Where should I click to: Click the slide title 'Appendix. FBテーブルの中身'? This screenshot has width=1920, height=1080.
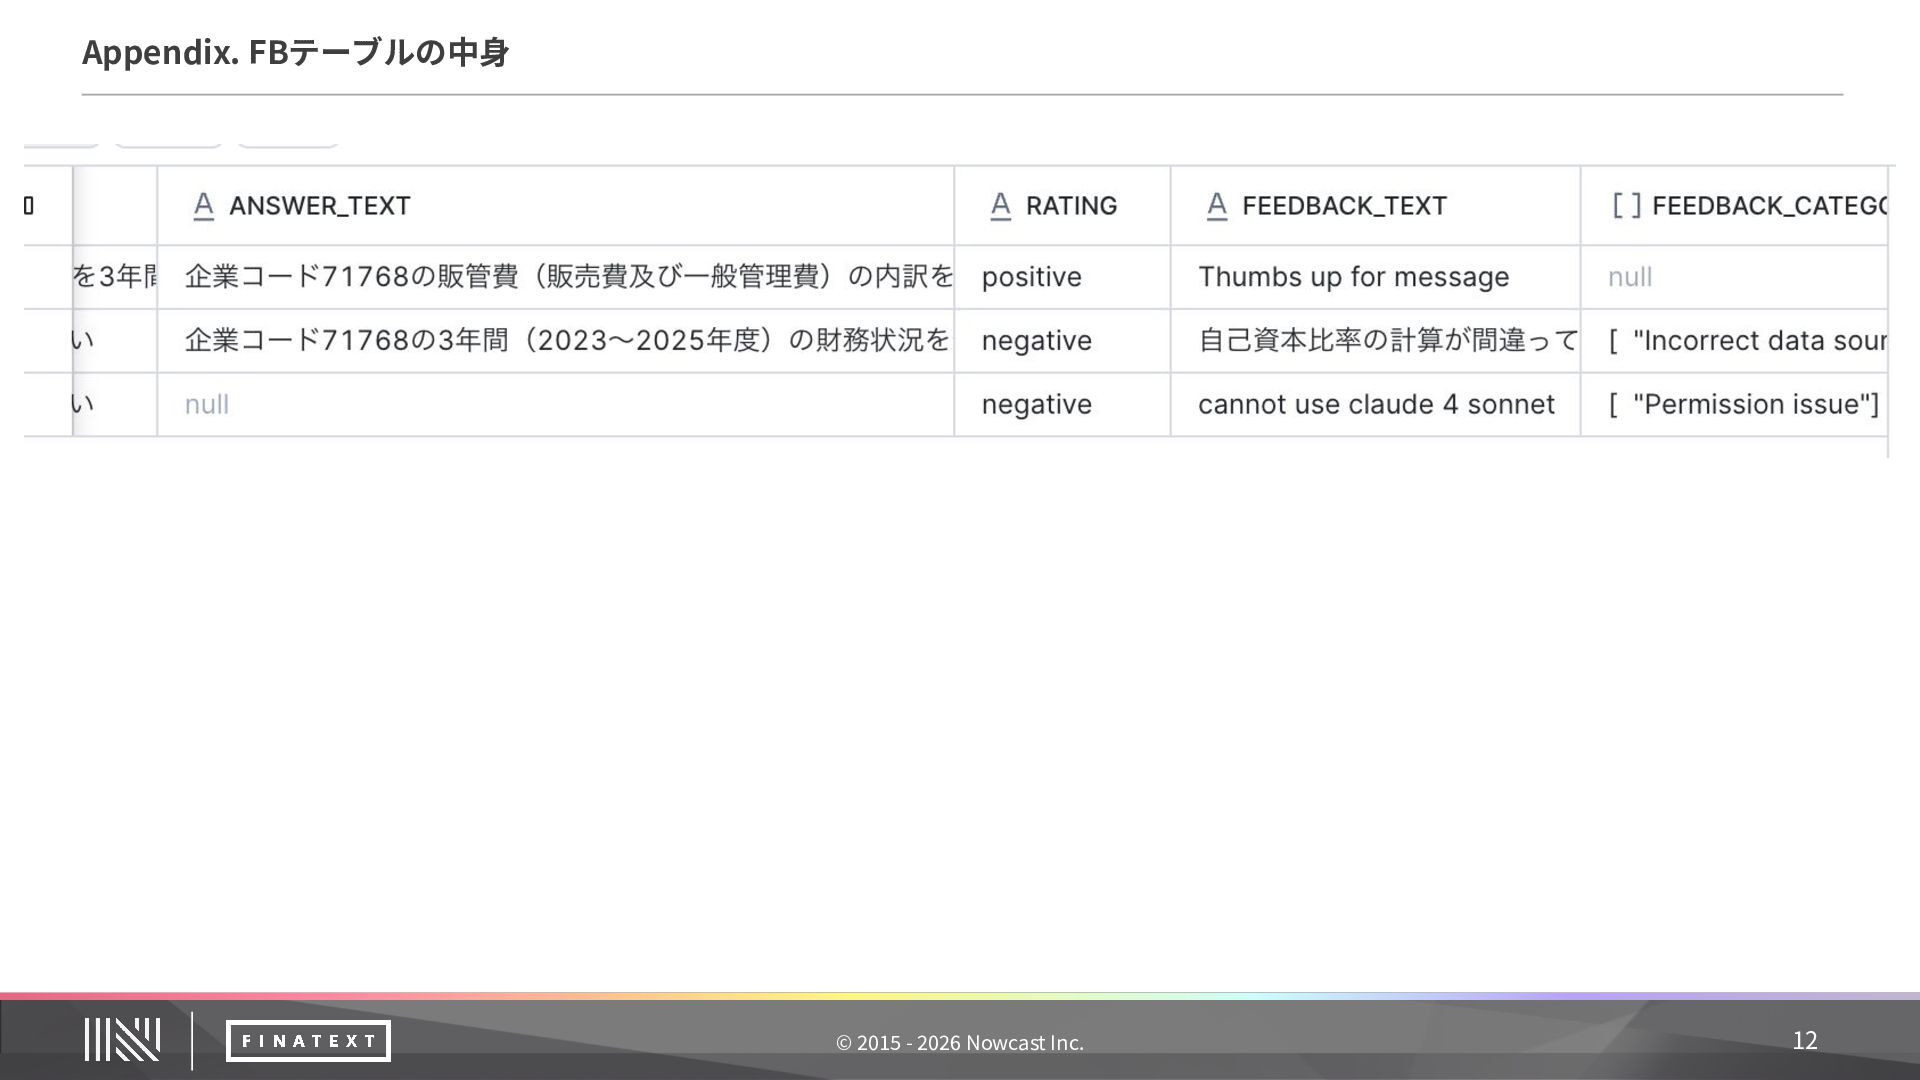pos(296,52)
